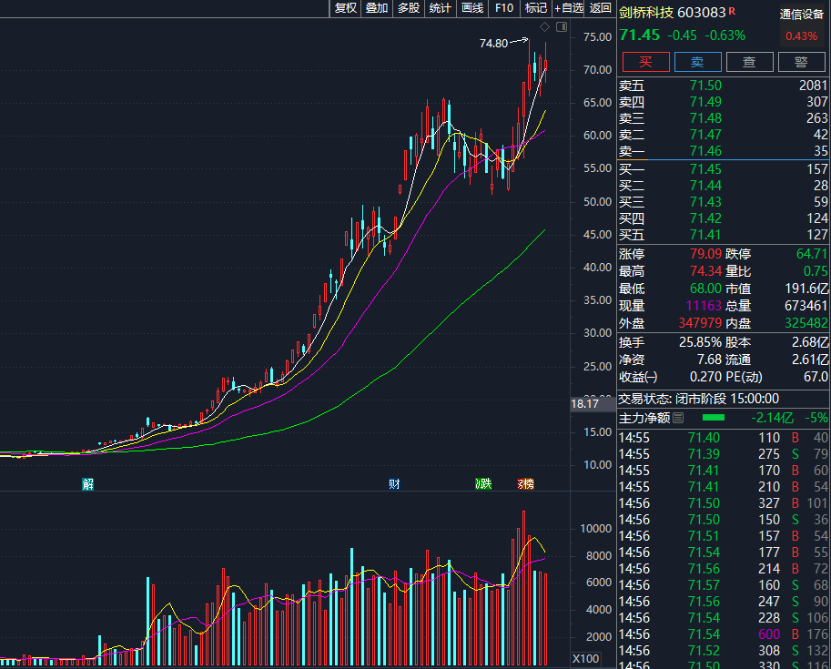
Task: Click the red R badge beside 603083
Action: [x=732, y=11]
